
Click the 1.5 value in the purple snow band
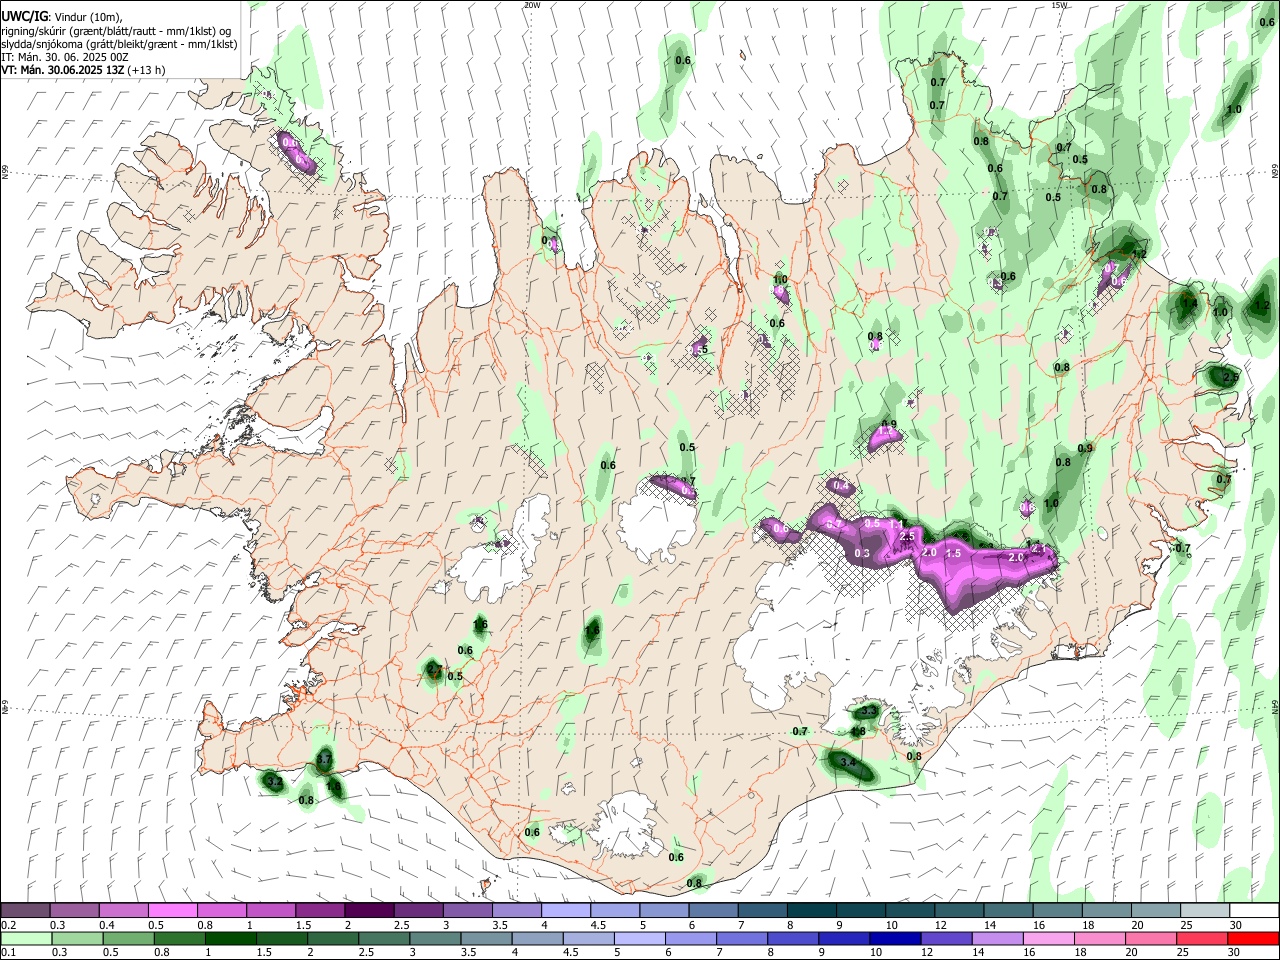(x=953, y=553)
